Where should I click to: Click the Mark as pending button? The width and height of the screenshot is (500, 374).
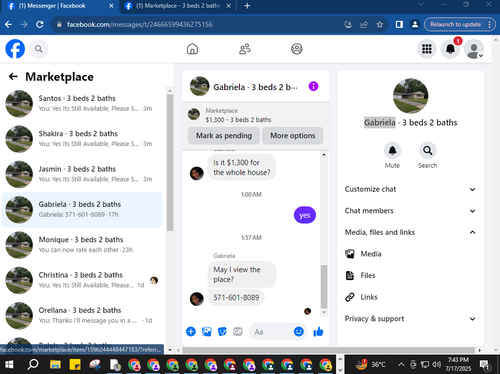[x=224, y=136]
